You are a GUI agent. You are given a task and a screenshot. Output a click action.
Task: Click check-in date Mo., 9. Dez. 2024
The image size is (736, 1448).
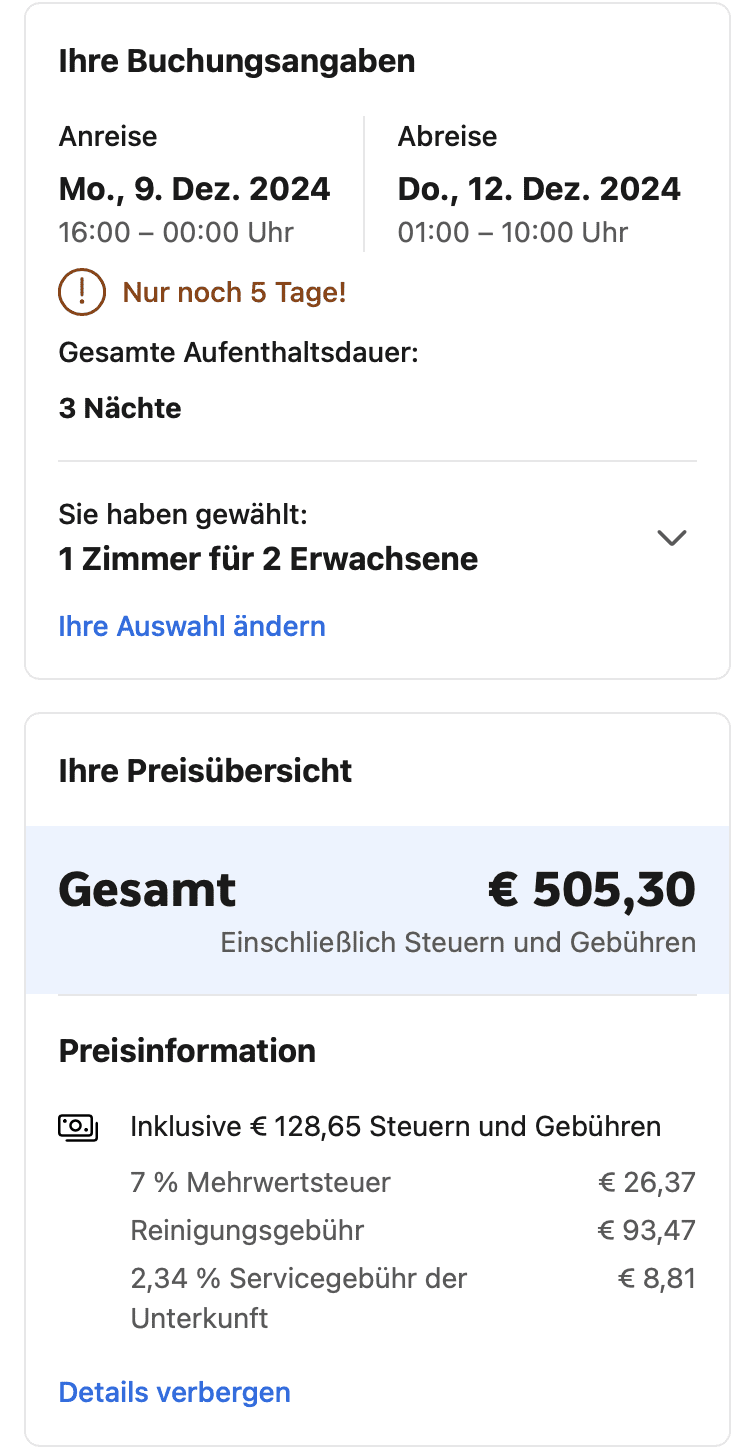194,189
